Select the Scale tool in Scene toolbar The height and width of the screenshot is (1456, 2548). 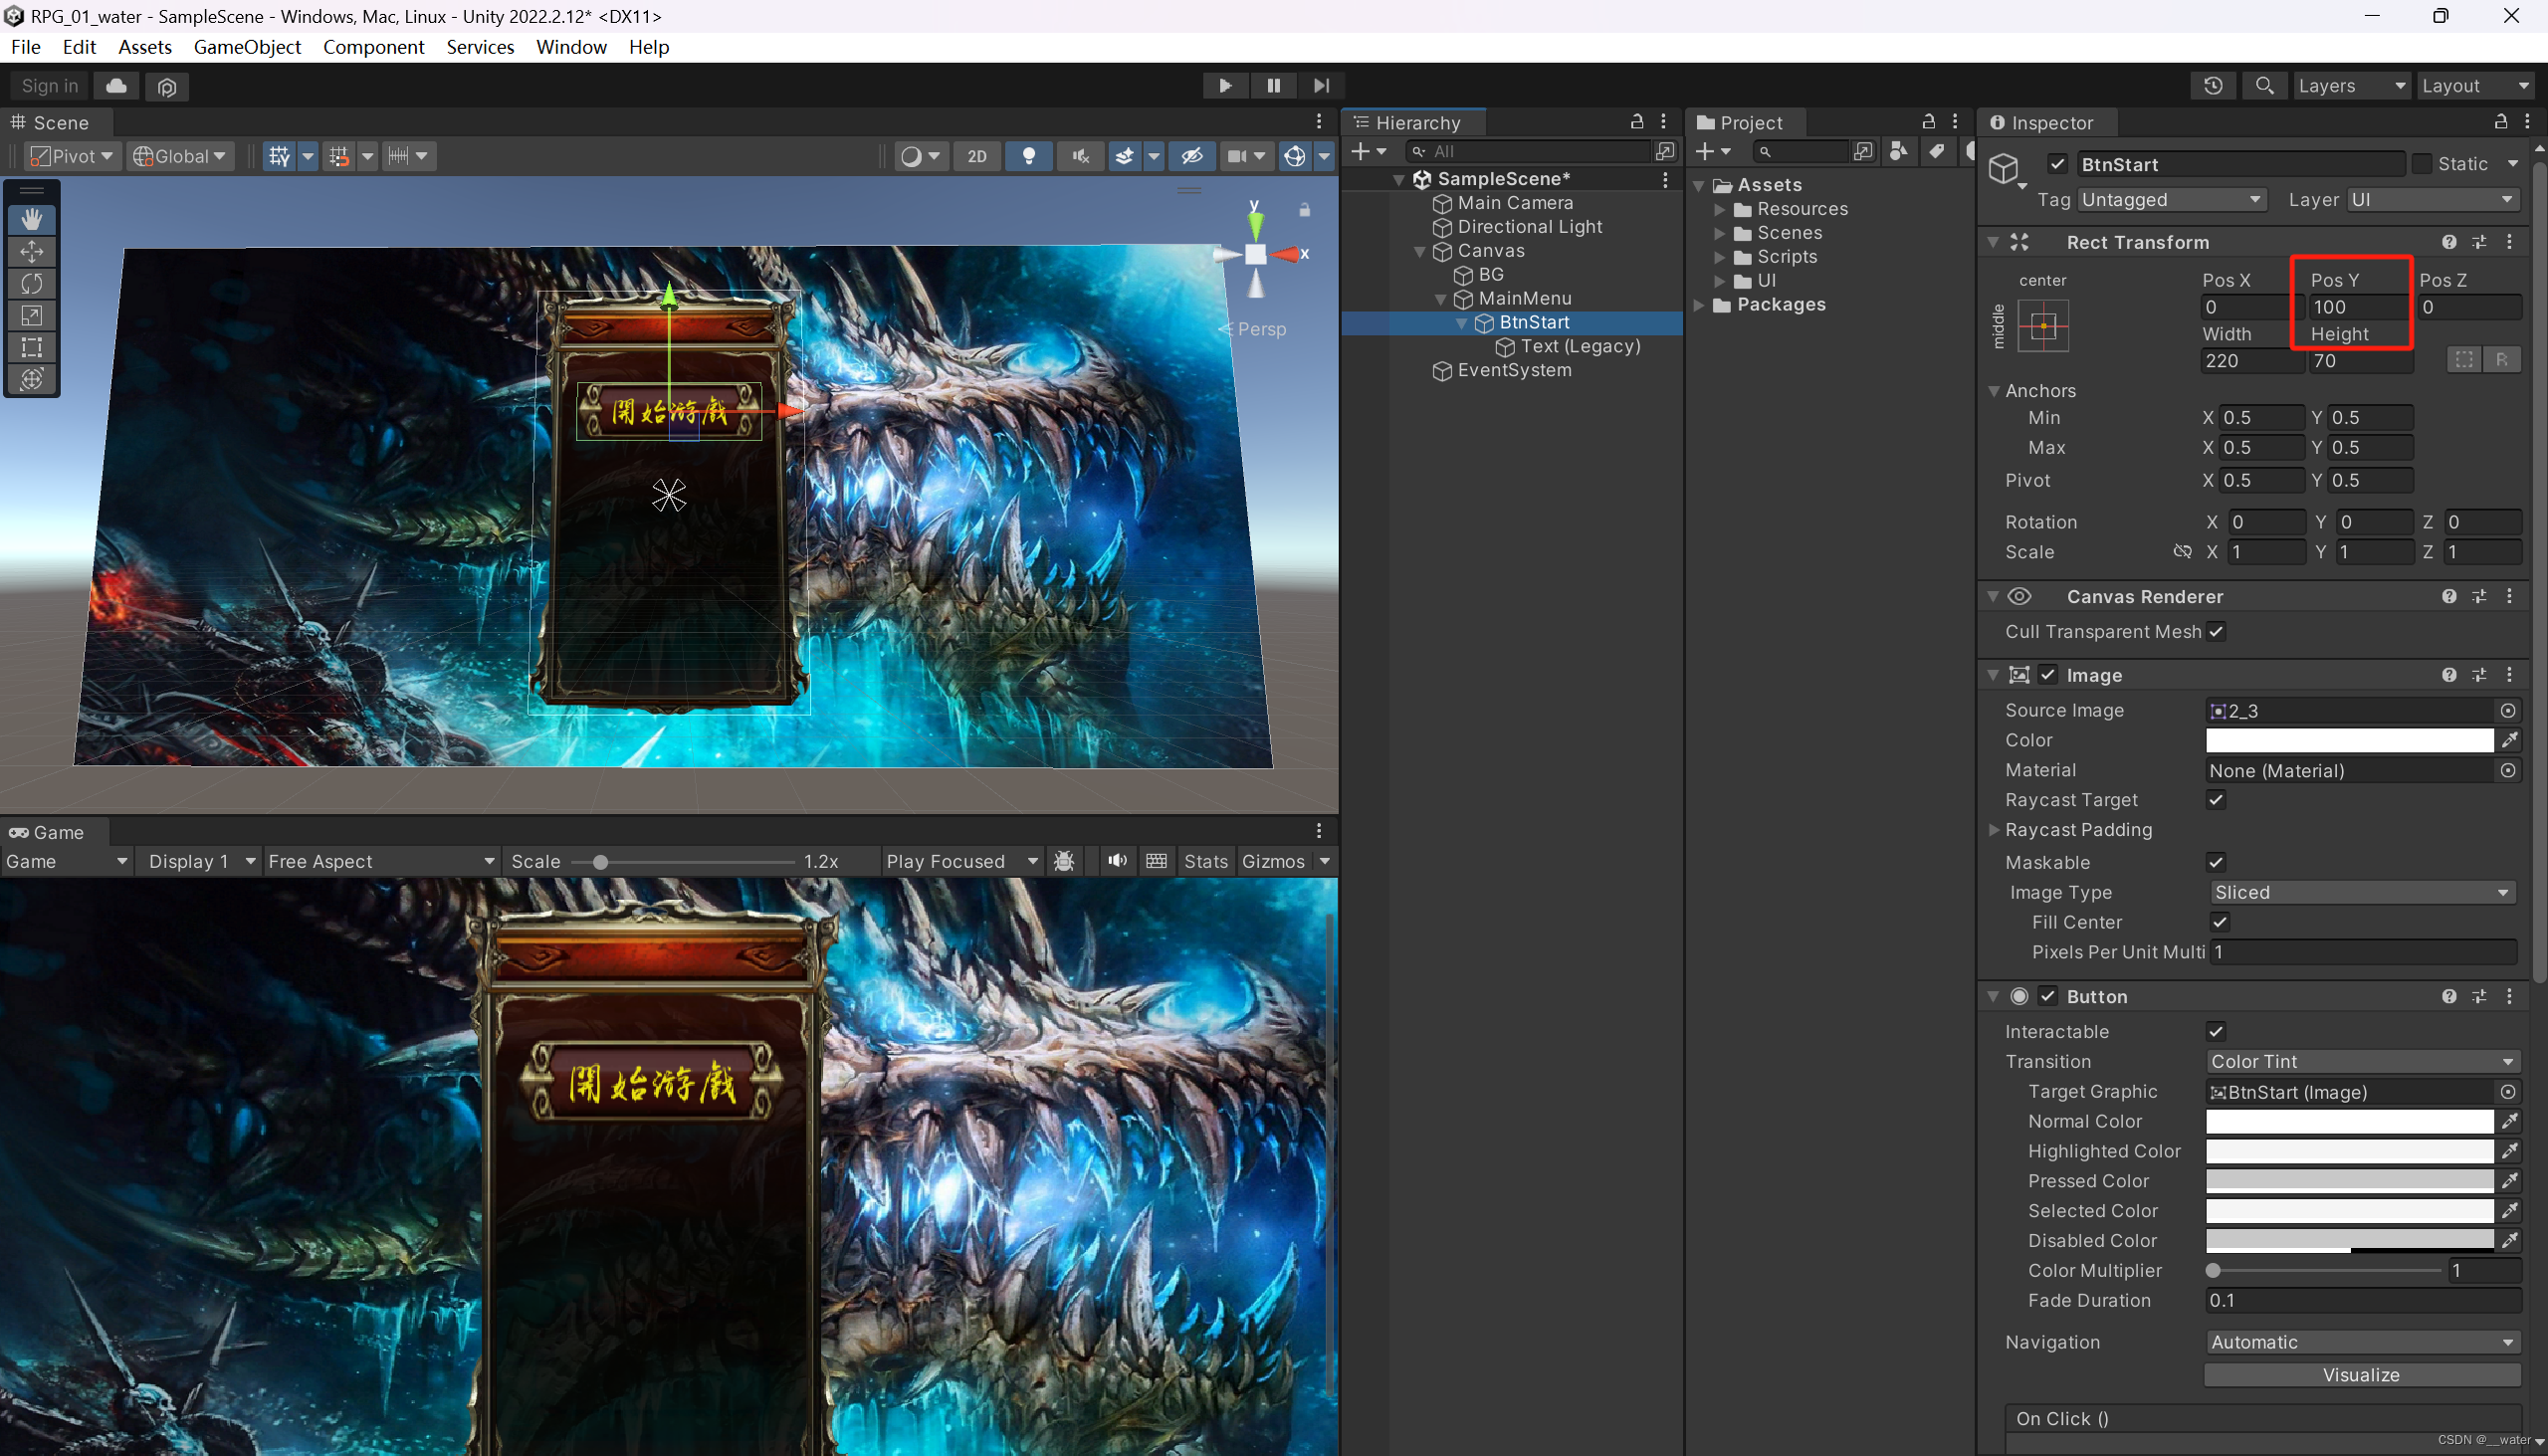pos(32,315)
